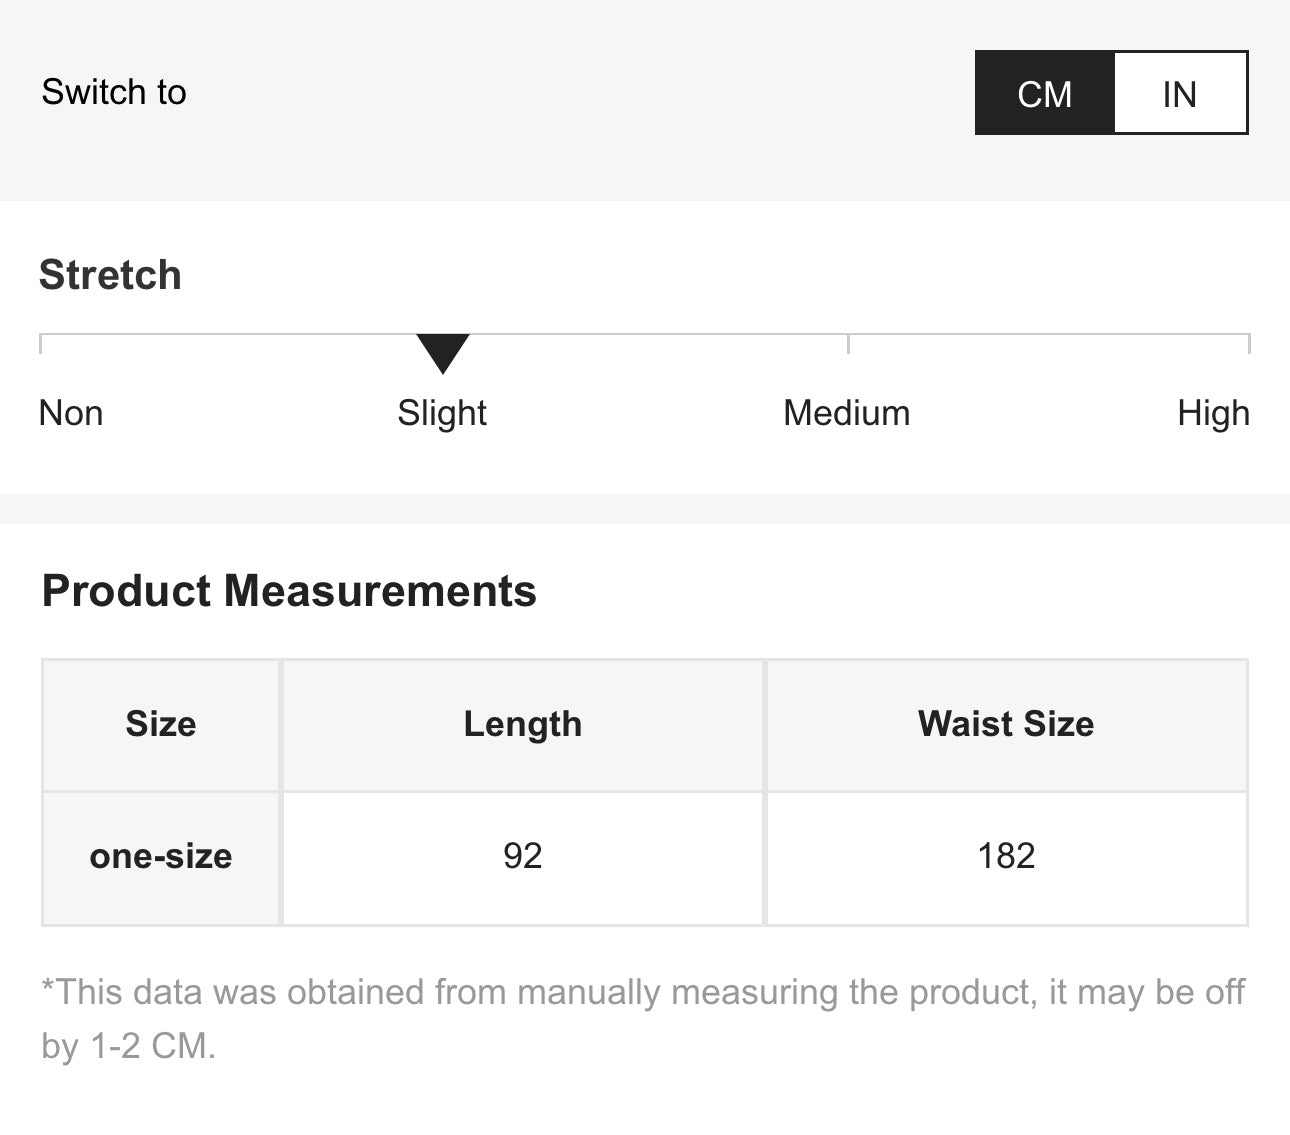Screen dimensions: 1290x1135
Task: Click the right end of stretch scale
Action: point(1248,342)
